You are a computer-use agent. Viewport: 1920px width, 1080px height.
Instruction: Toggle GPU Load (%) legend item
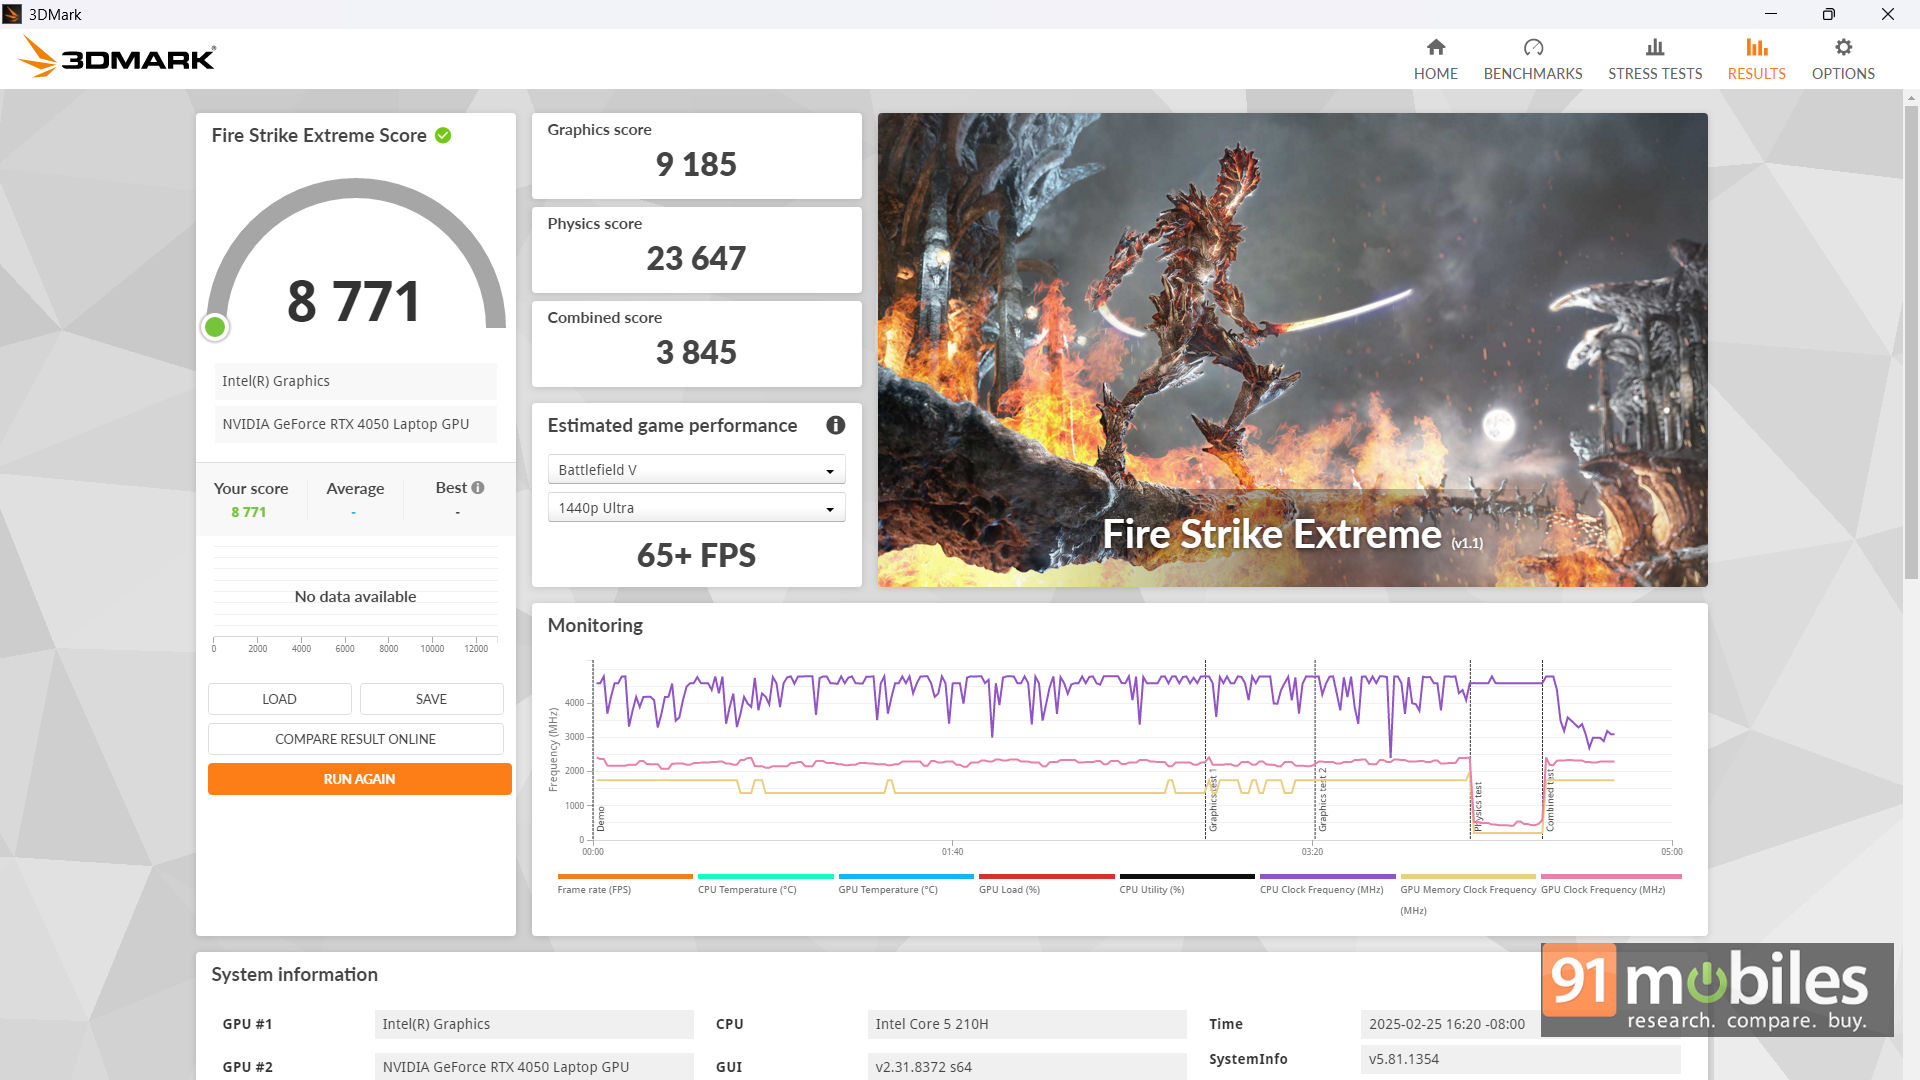coord(1046,884)
